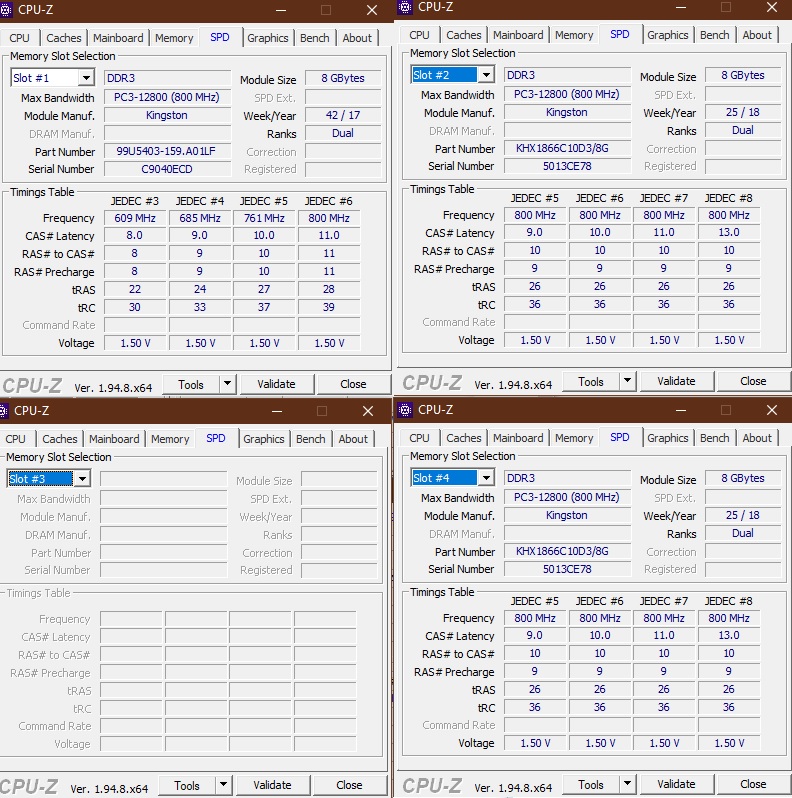Click 609 MHz frequency cell under JEDEC #3
792x798 pixels.
pyautogui.click(x=135, y=218)
